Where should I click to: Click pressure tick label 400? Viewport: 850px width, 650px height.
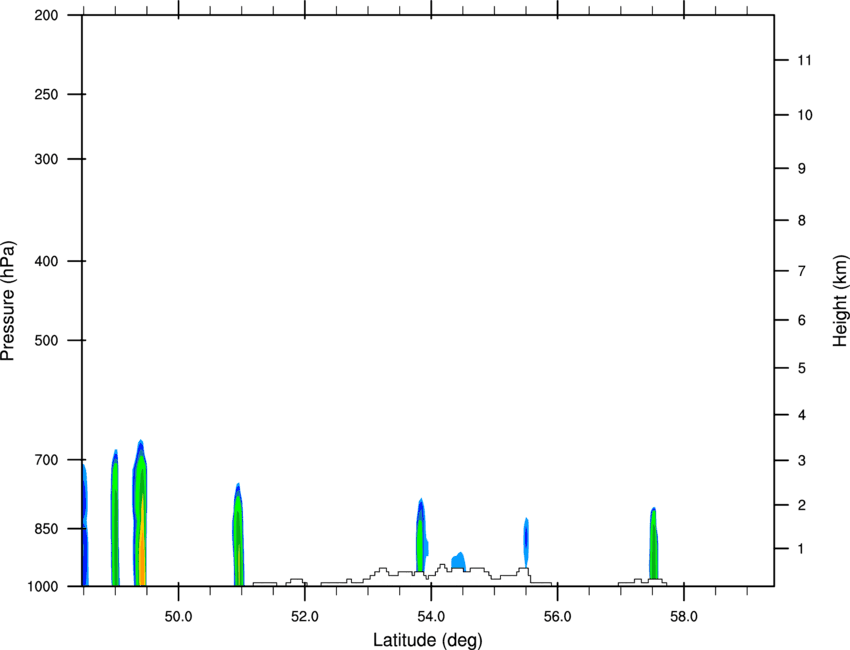[46, 261]
